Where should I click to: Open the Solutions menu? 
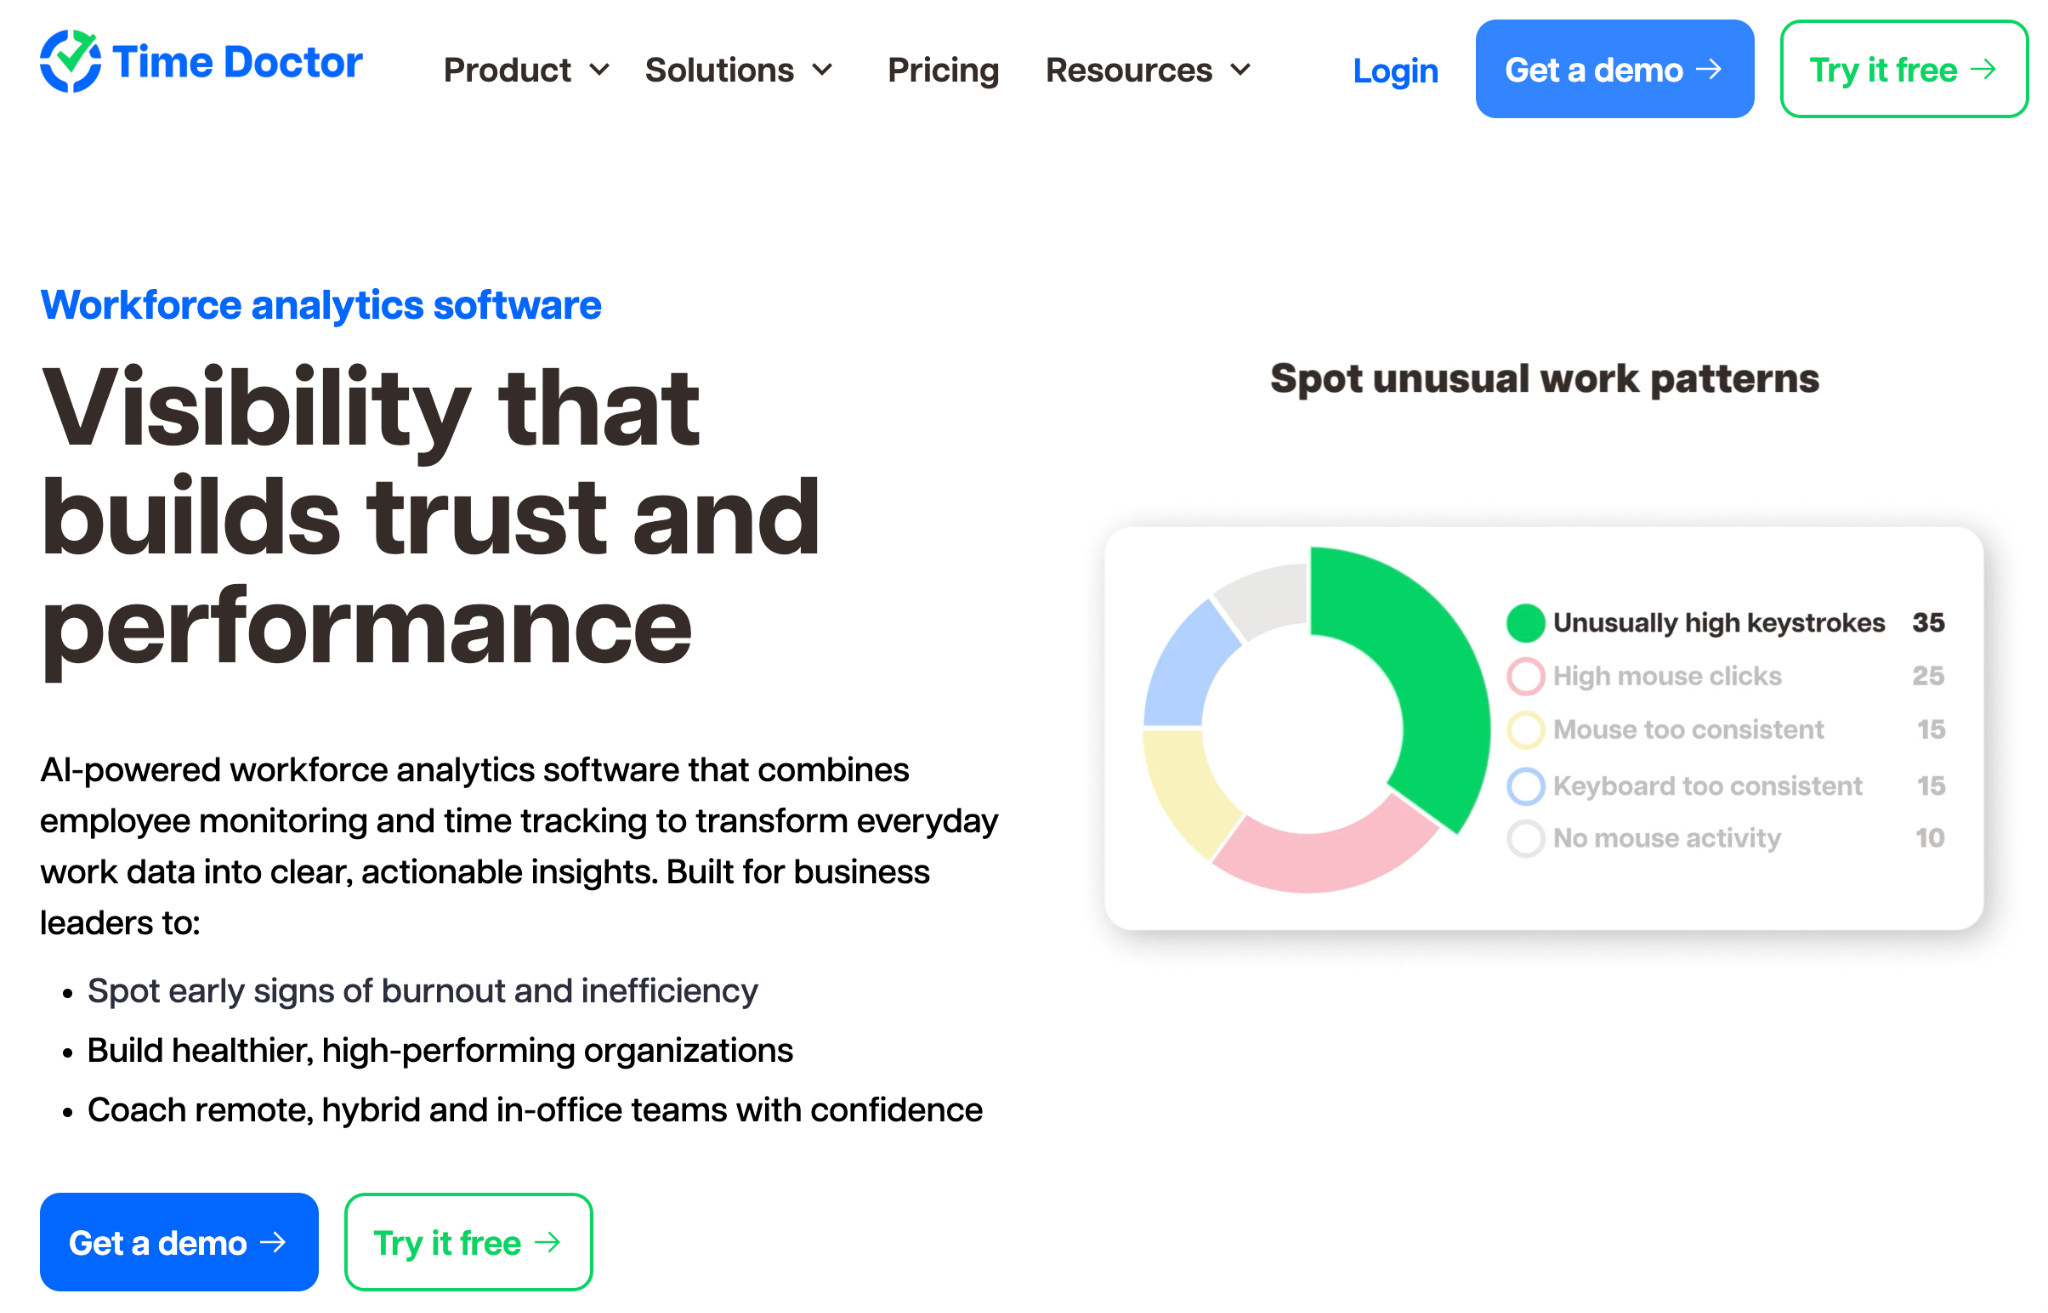coord(719,70)
